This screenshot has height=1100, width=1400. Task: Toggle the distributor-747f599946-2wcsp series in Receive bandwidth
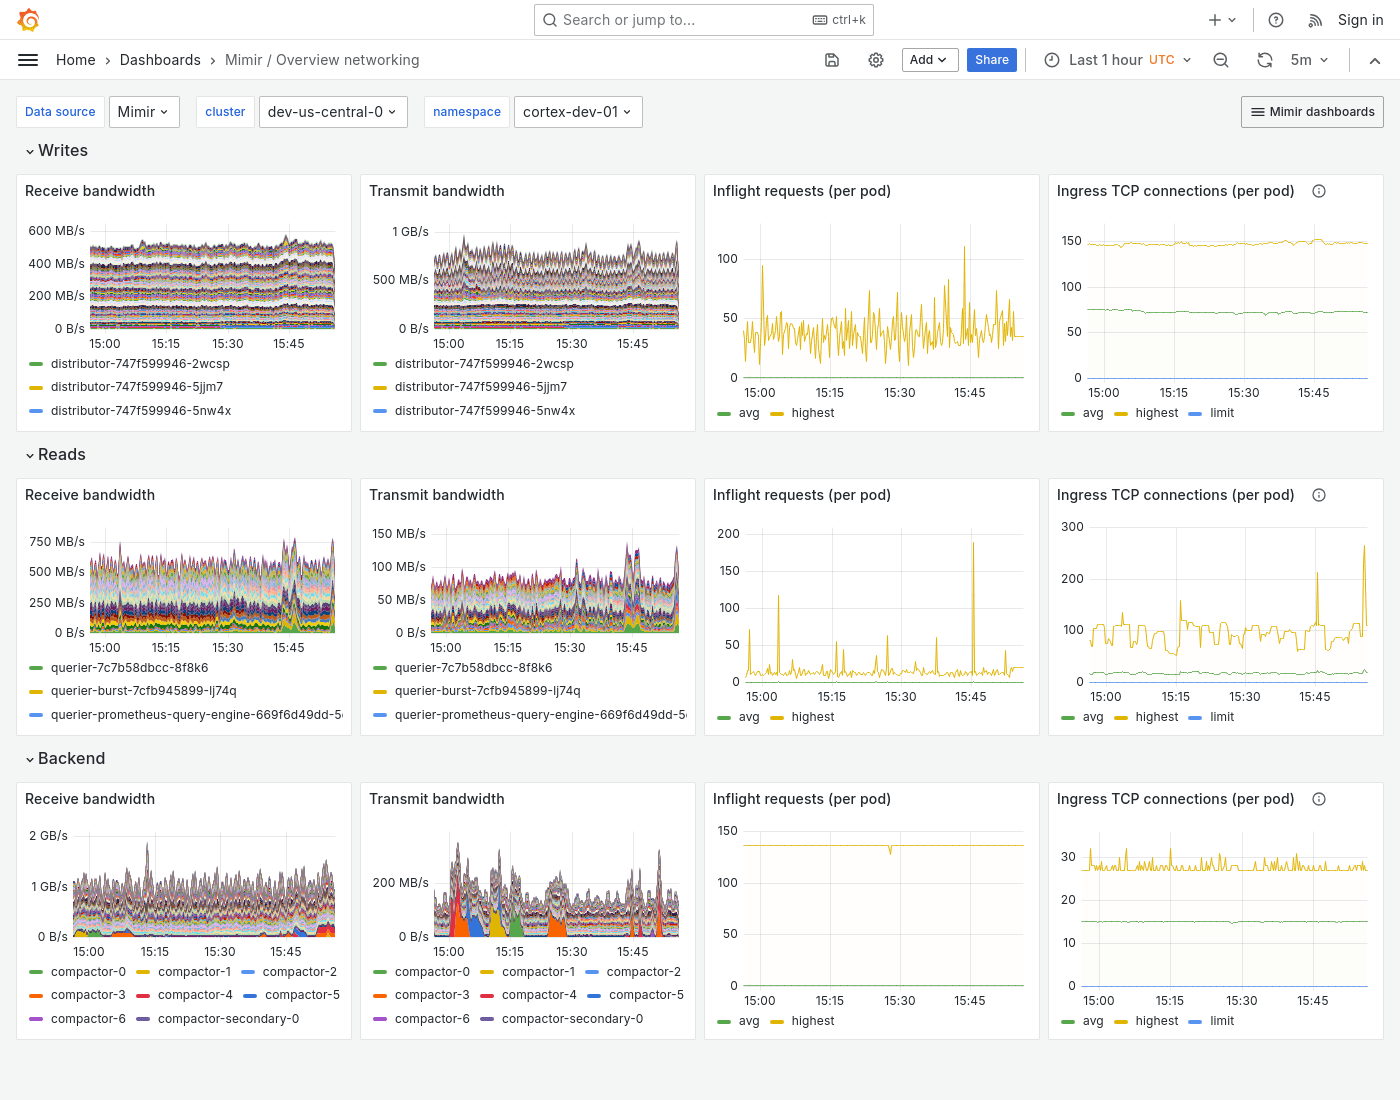click(x=141, y=363)
